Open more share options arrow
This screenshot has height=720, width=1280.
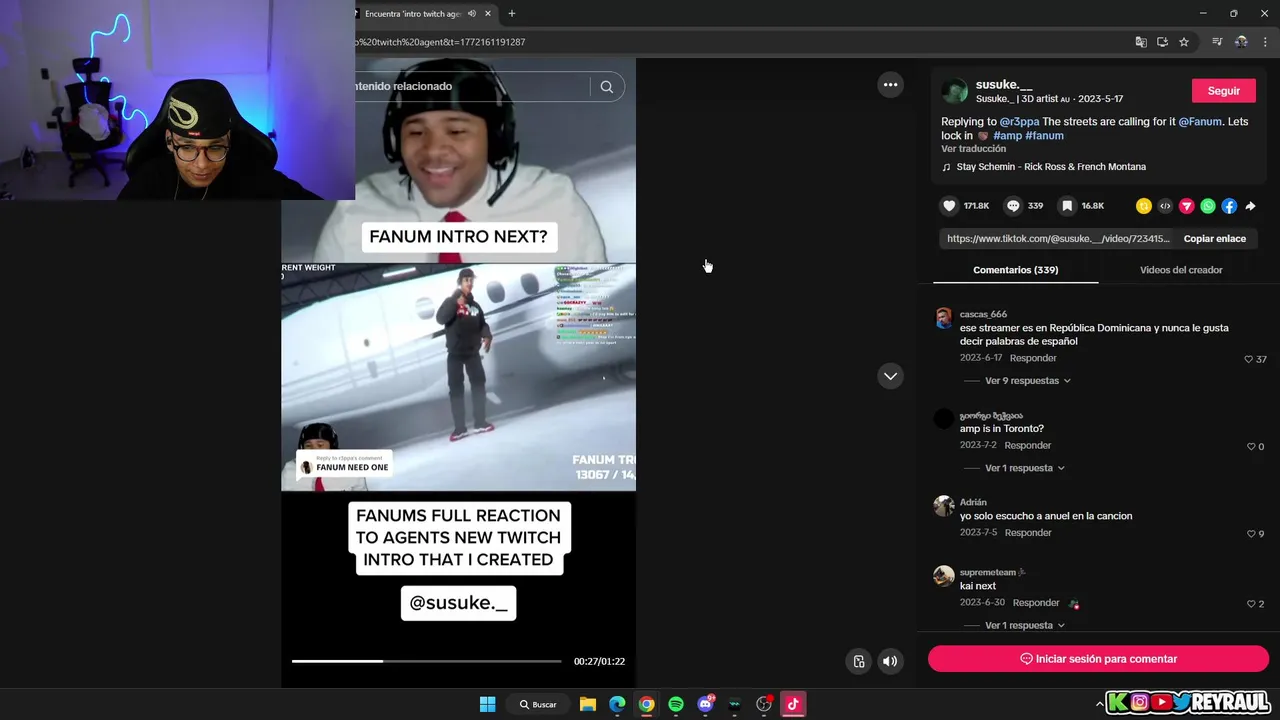click(x=1250, y=206)
